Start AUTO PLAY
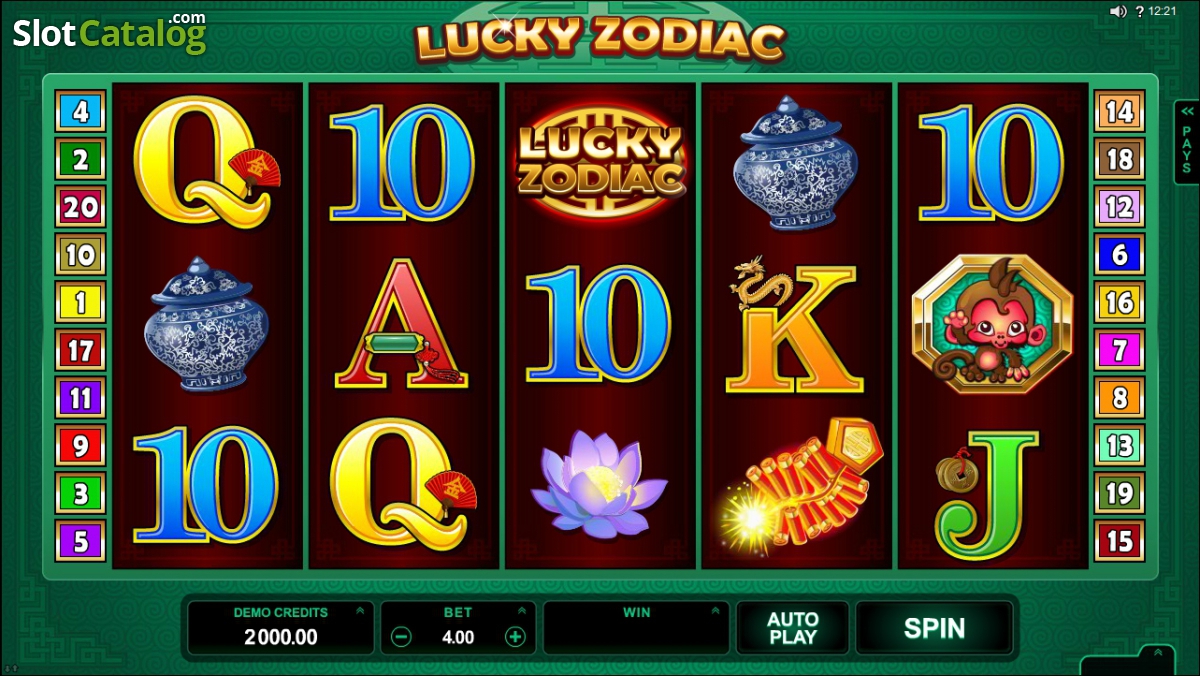This screenshot has width=1200, height=676. (x=792, y=628)
